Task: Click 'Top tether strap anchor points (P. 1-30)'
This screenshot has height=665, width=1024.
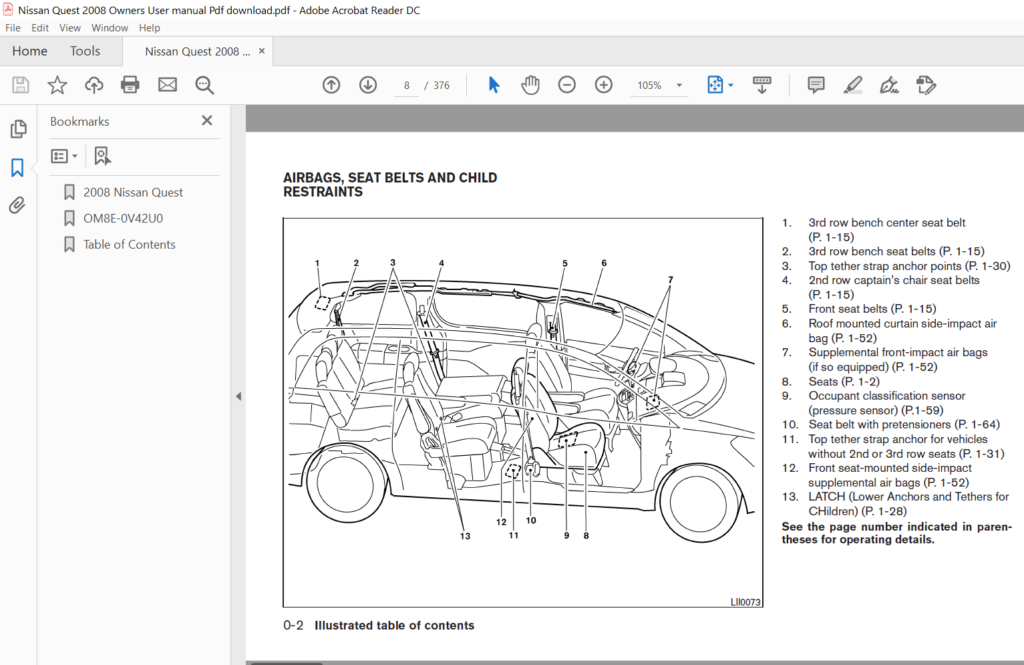Action: click(x=909, y=266)
